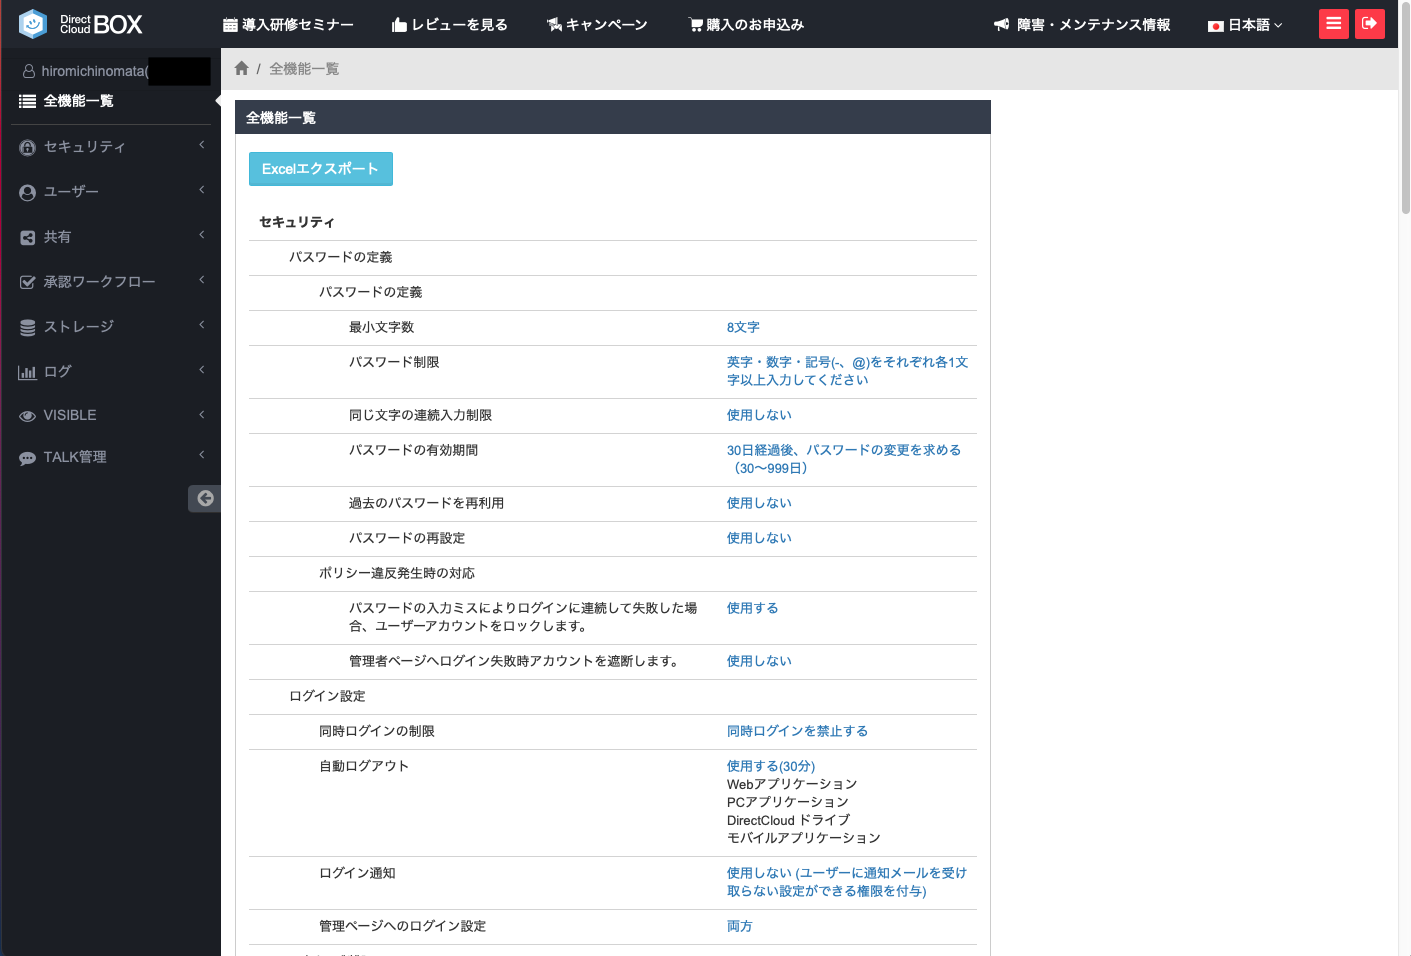The image size is (1411, 956).
Task: Click the home icon in the breadcrumb
Action: (x=241, y=67)
